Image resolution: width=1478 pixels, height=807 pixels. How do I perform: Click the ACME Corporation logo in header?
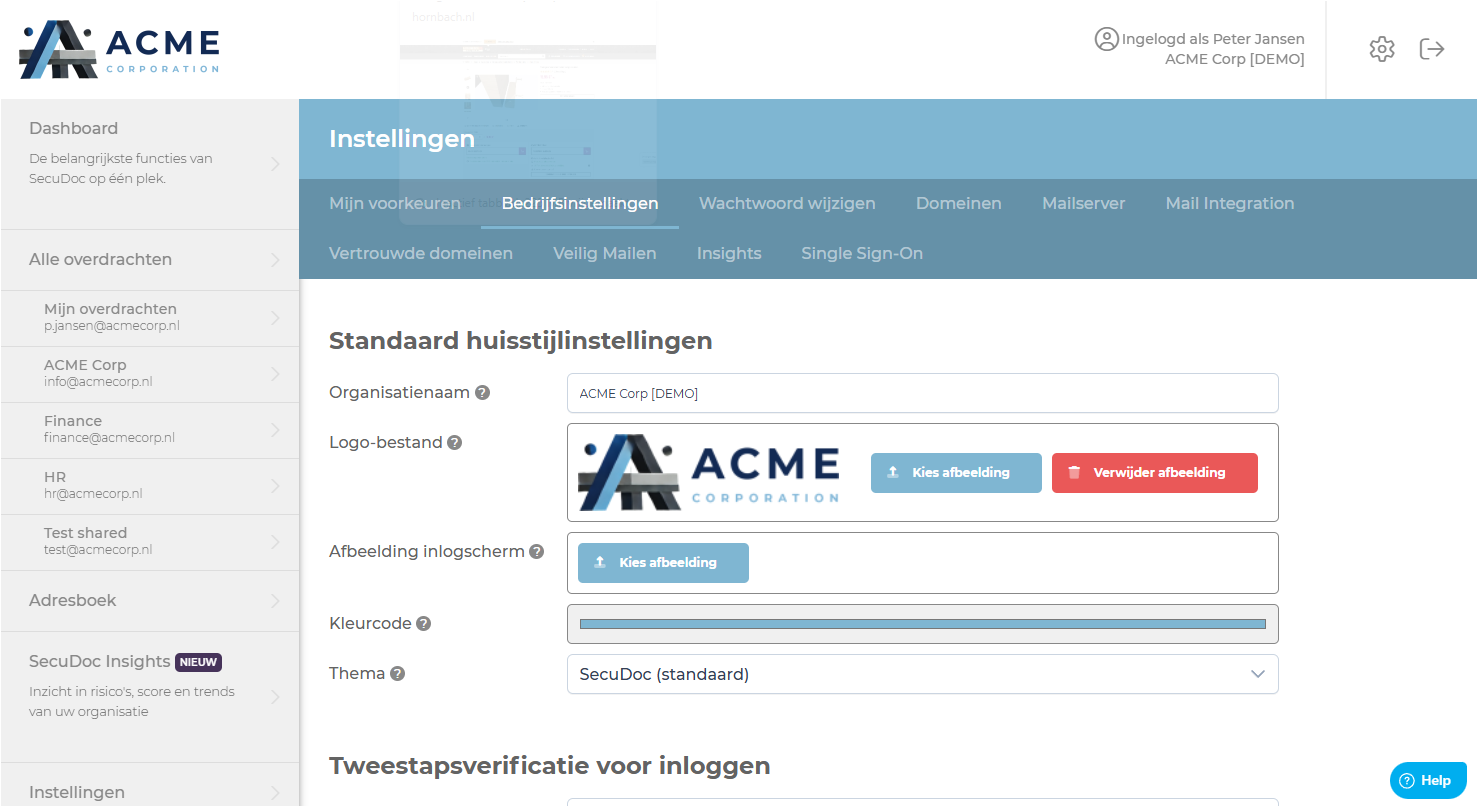point(119,49)
